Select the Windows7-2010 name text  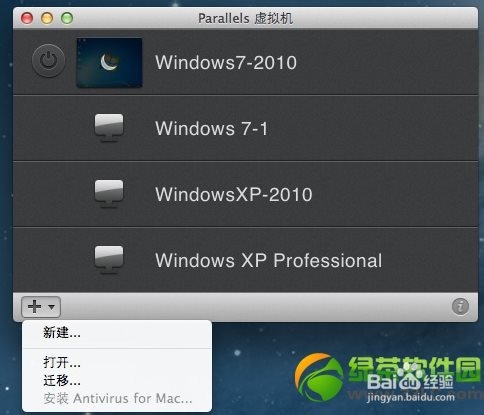tap(226, 63)
